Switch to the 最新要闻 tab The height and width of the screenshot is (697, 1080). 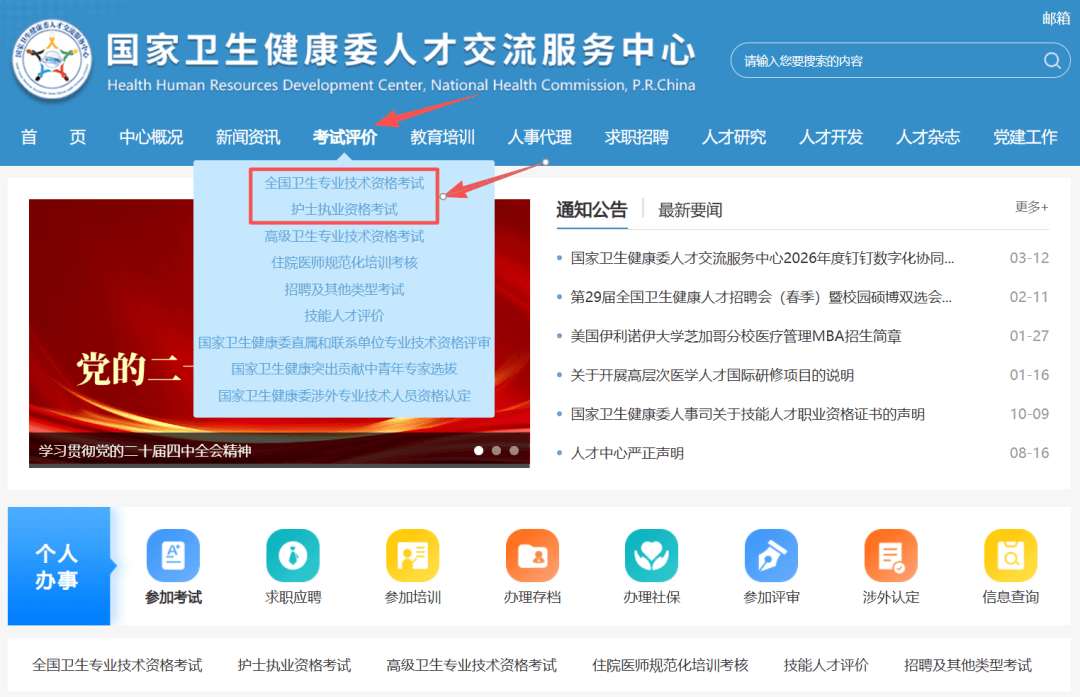[x=689, y=210]
